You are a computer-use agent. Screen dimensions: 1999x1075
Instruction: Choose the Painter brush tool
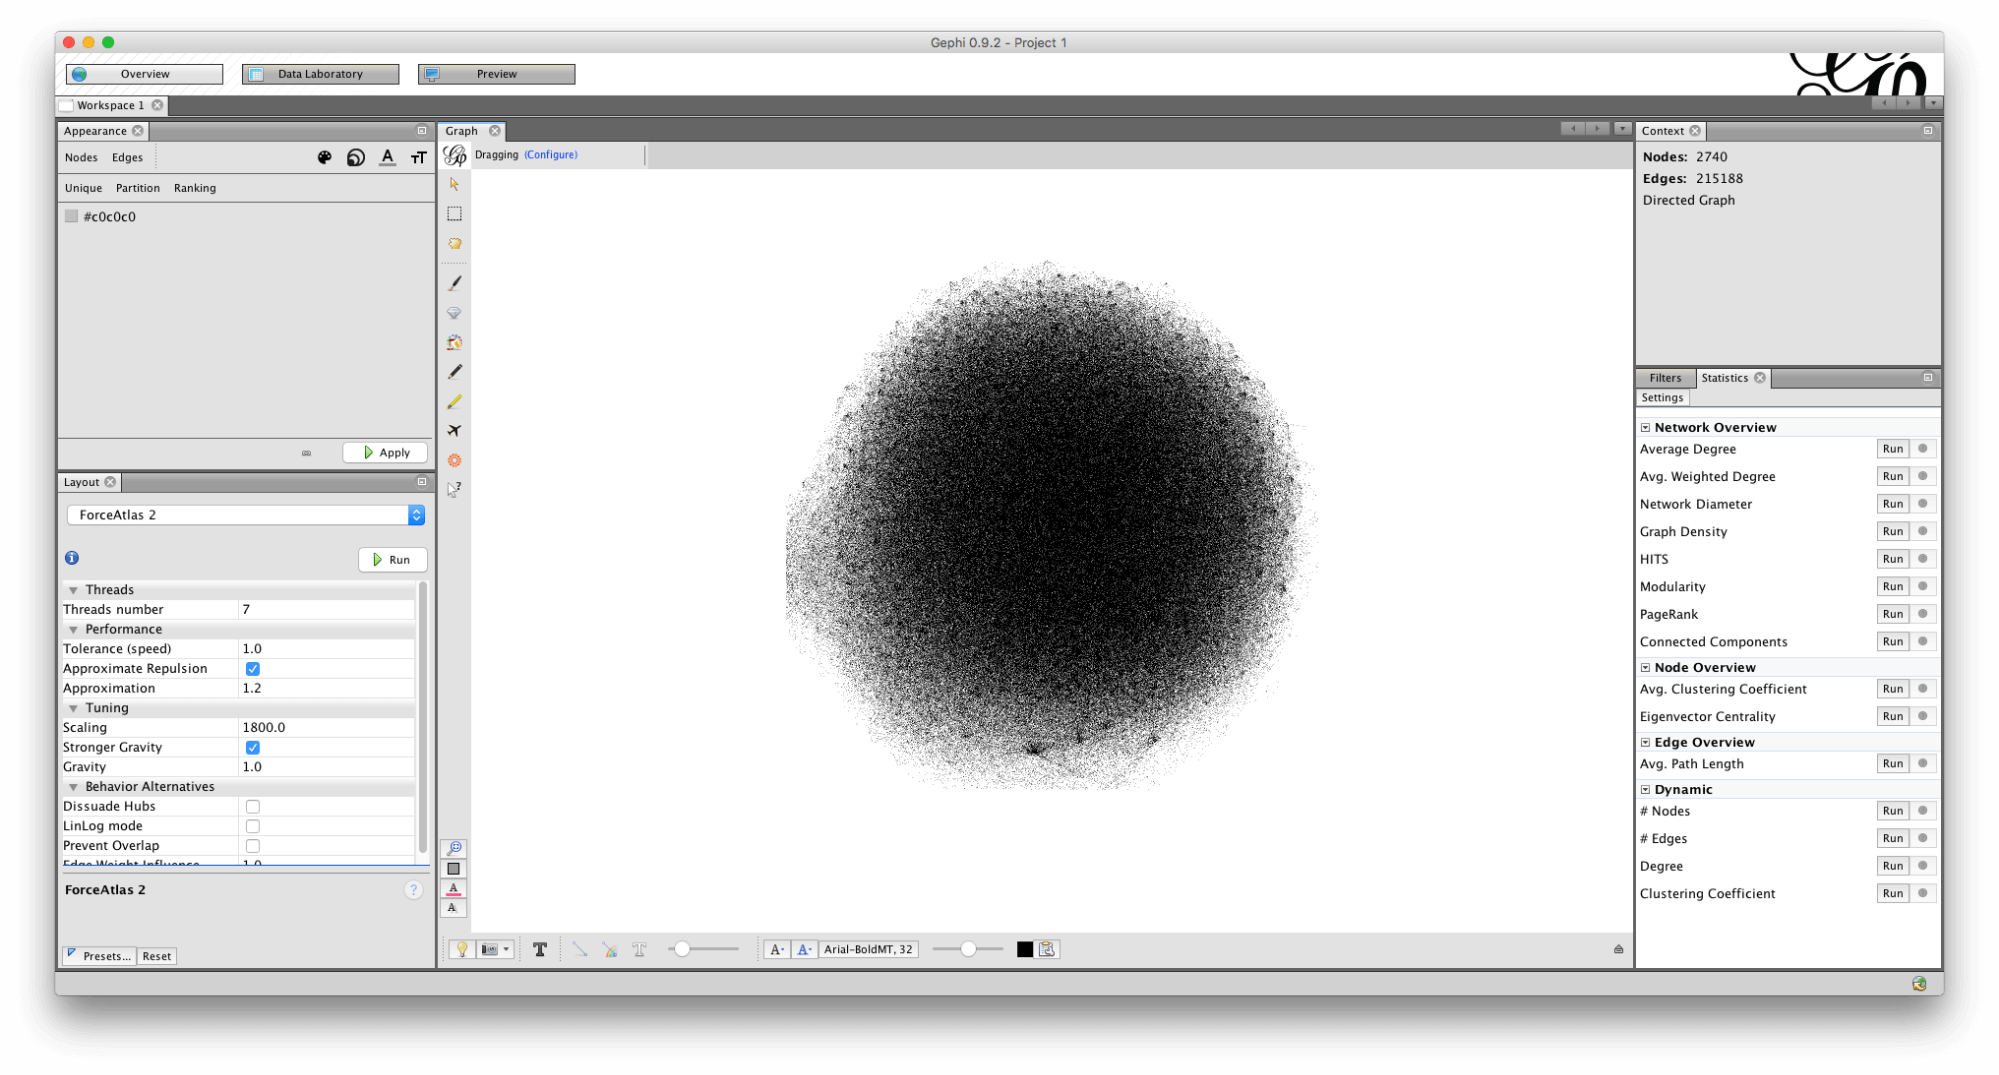tap(454, 284)
